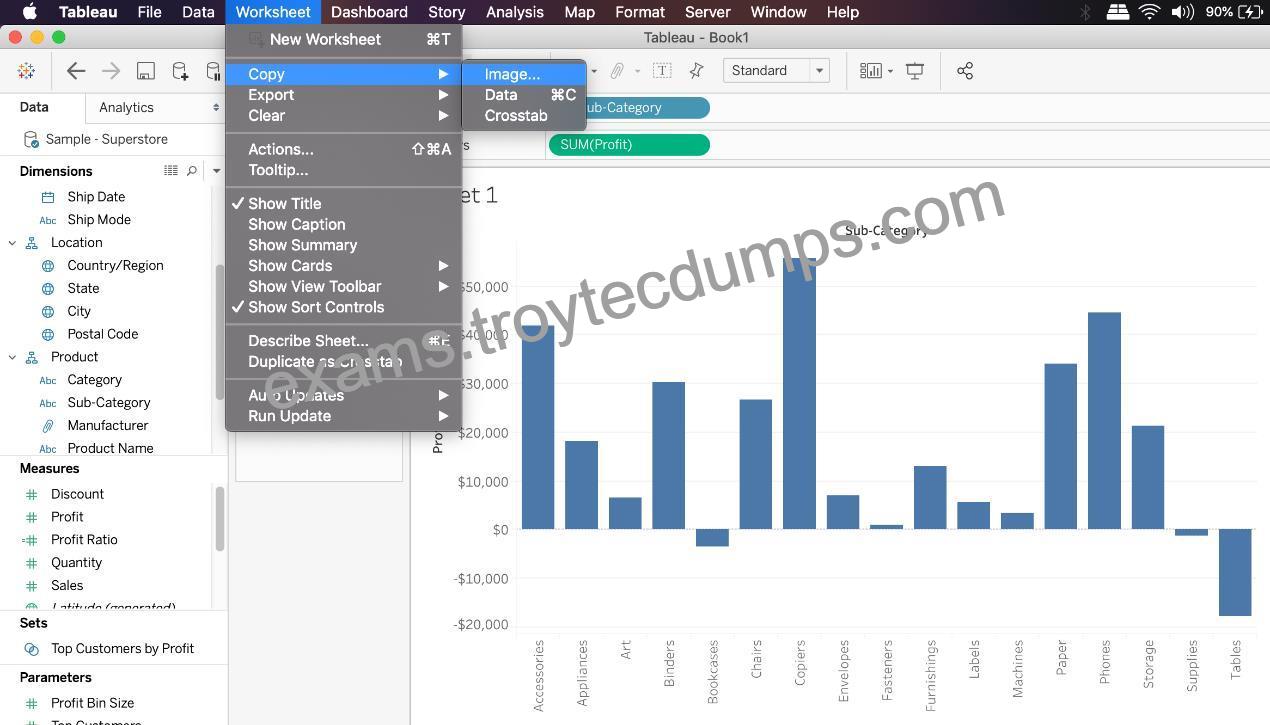Viewport: 1270px width, 725px height.
Task: Choose Data from the Copy submenu
Action: point(524,95)
